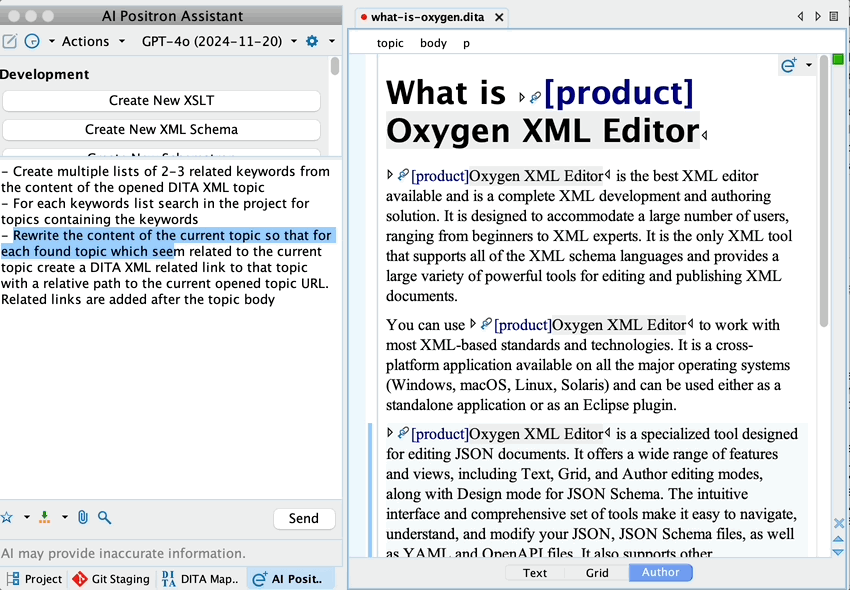This screenshot has height=590, width=850.
Task: Switch to the Git Staging tab
Action: tap(111, 578)
